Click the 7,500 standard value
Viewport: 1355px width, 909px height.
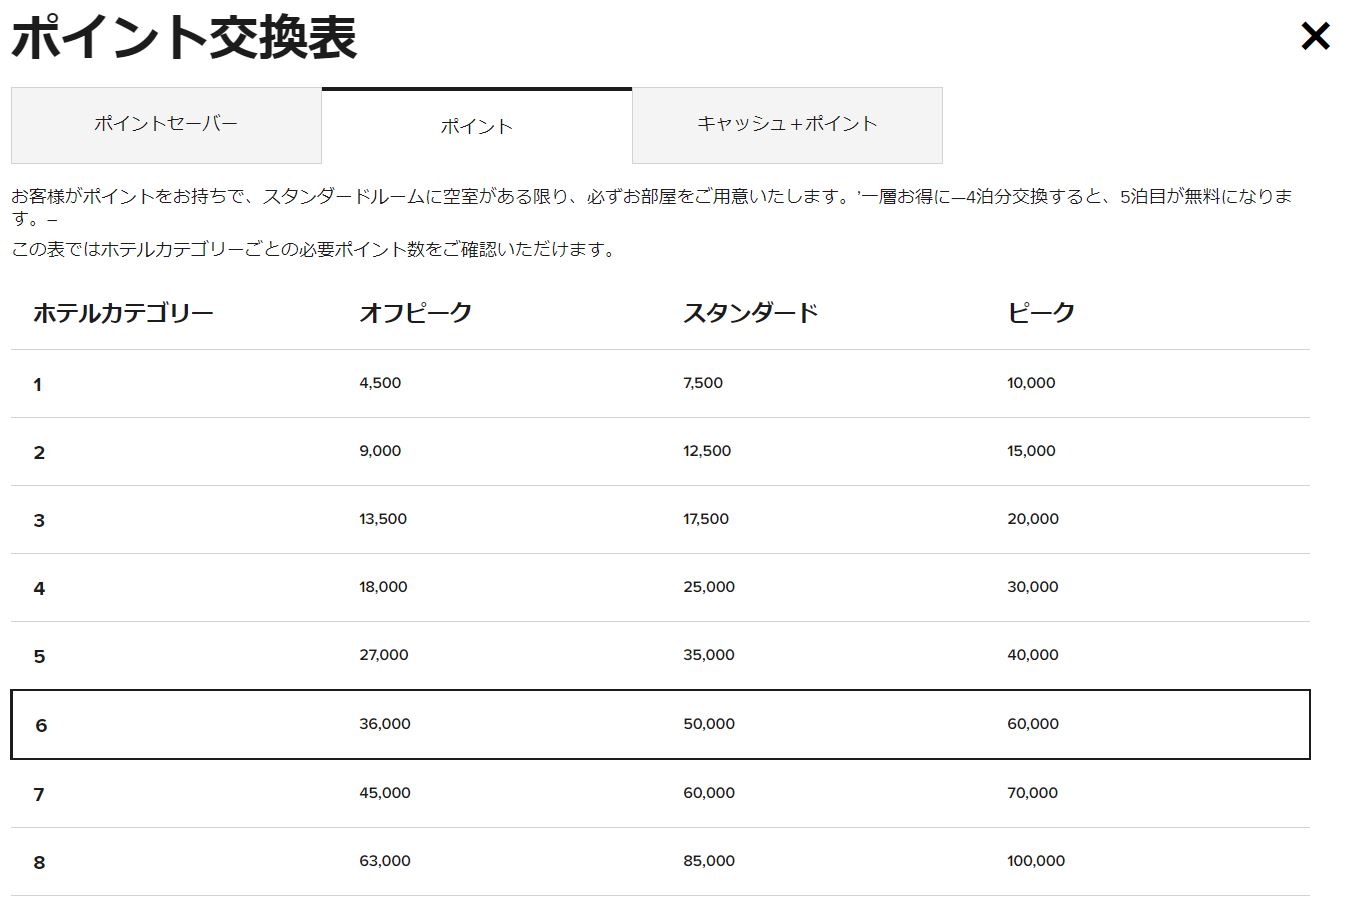pos(703,383)
